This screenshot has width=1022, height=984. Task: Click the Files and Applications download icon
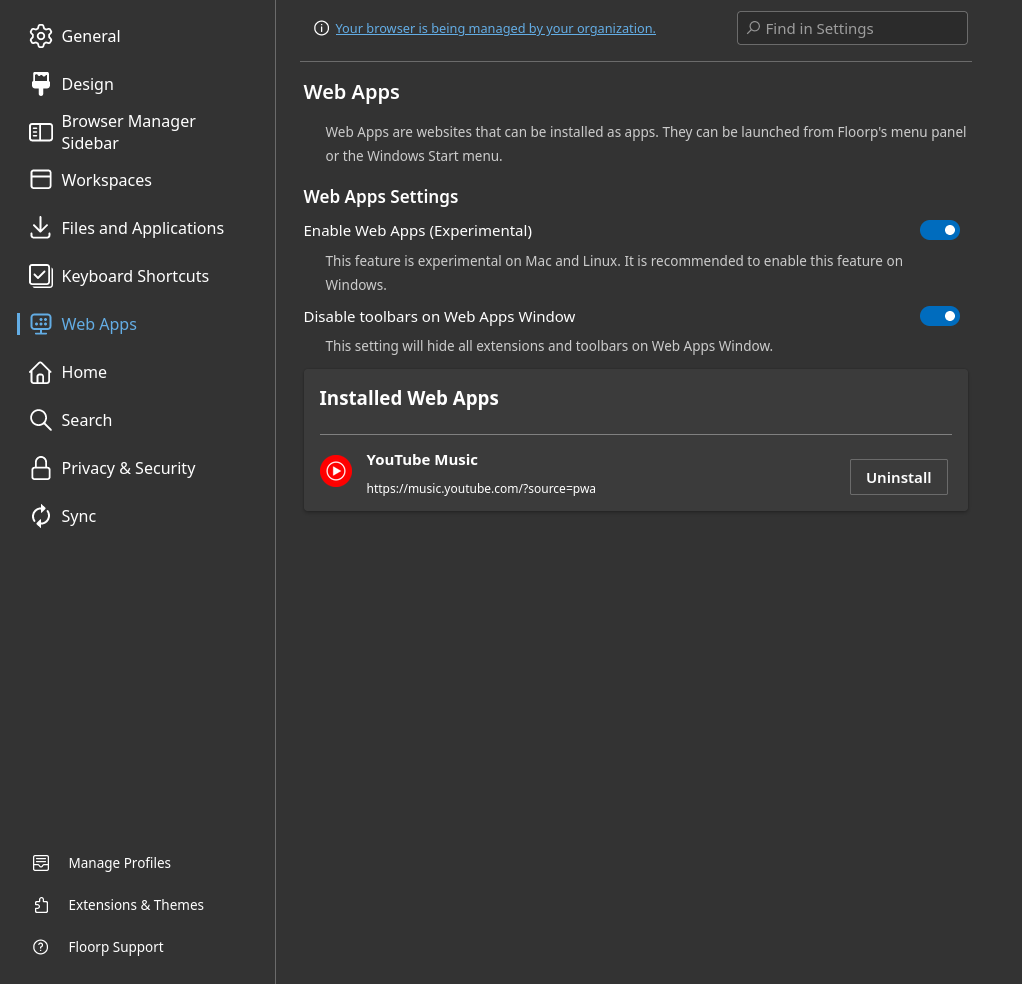tap(41, 228)
